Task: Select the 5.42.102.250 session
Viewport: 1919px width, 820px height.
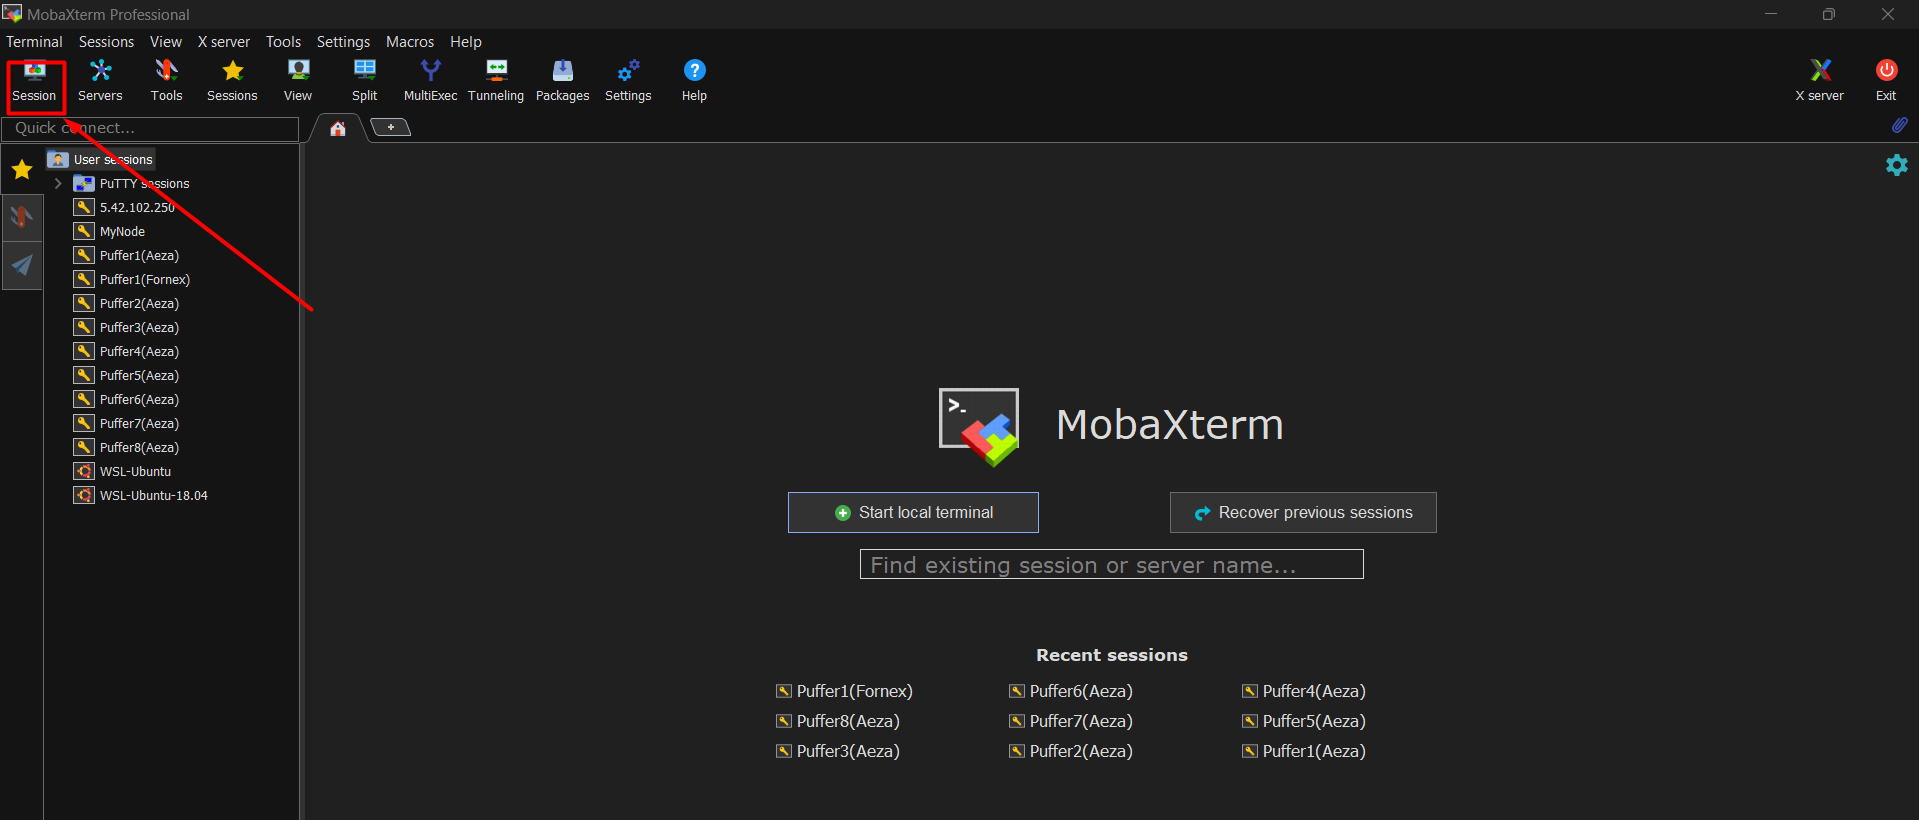Action: pyautogui.click(x=137, y=208)
